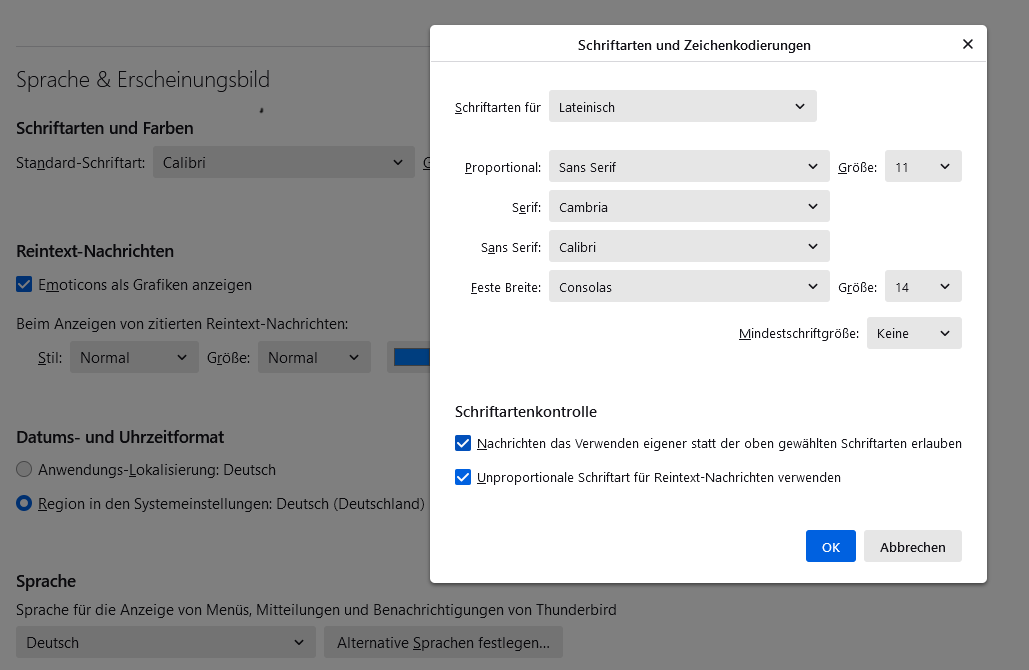Click the Abbrechen button
Viewport: 1029px width, 670px height.
[x=912, y=547]
